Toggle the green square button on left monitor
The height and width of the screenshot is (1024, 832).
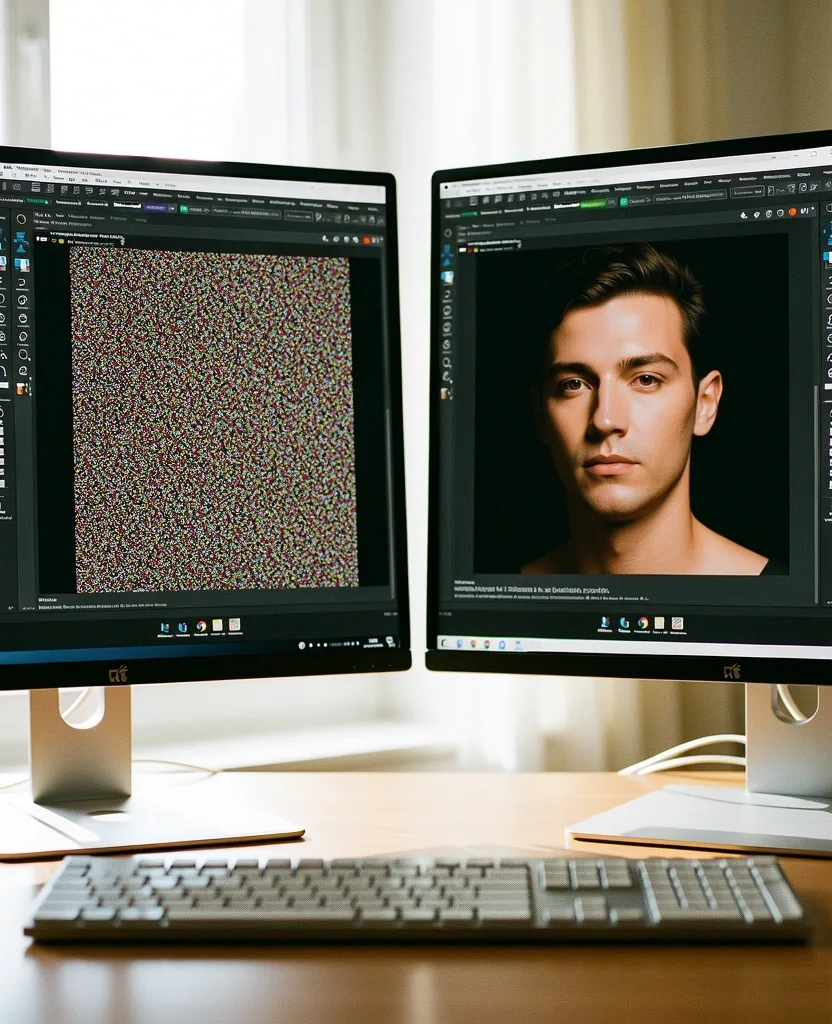[x=184, y=209]
